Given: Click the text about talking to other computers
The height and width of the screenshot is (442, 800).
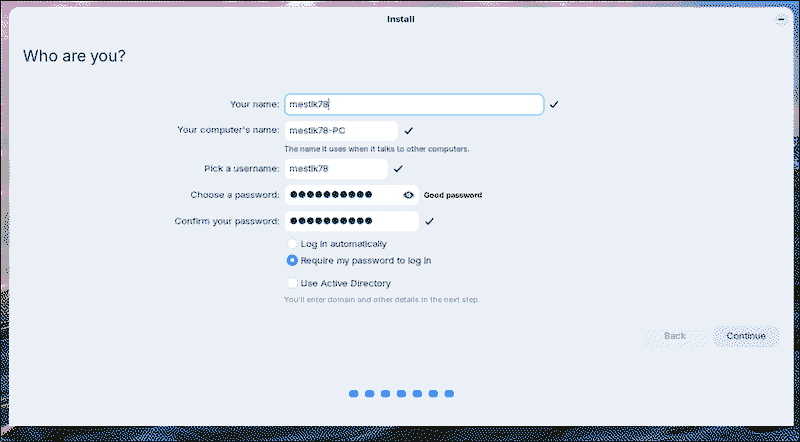Looking at the screenshot, I should (377, 149).
